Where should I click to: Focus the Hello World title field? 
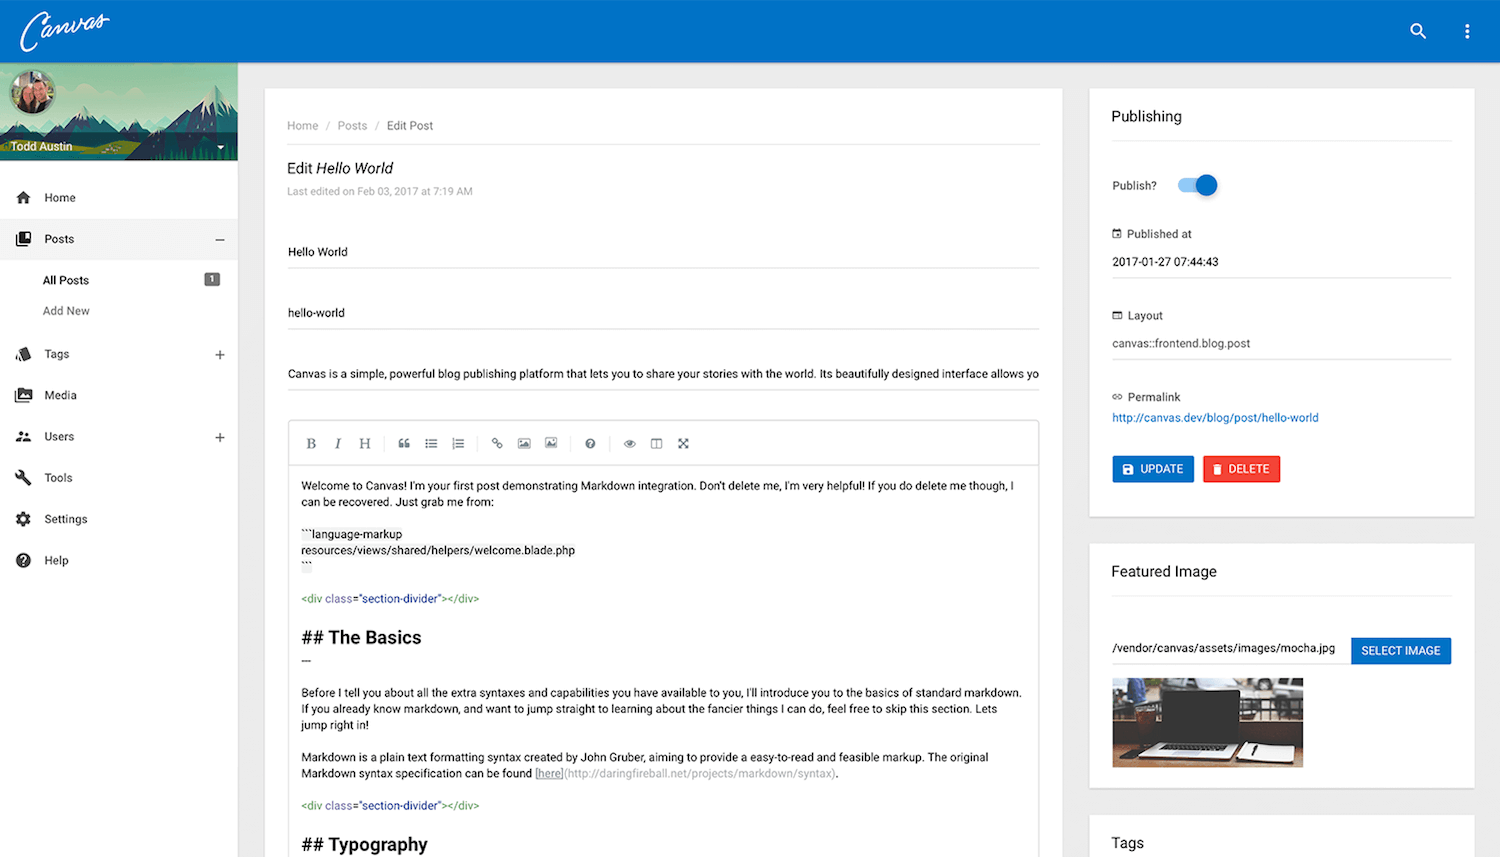663,252
